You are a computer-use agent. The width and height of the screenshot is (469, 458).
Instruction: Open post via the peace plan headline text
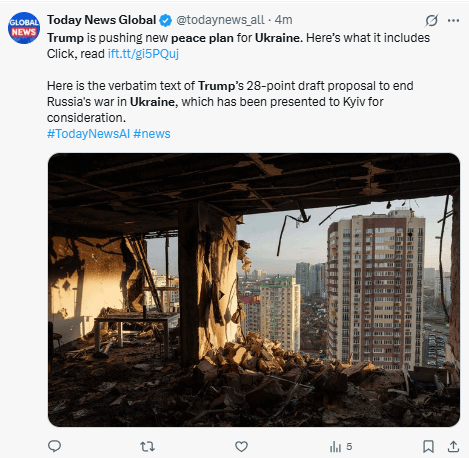tap(238, 38)
